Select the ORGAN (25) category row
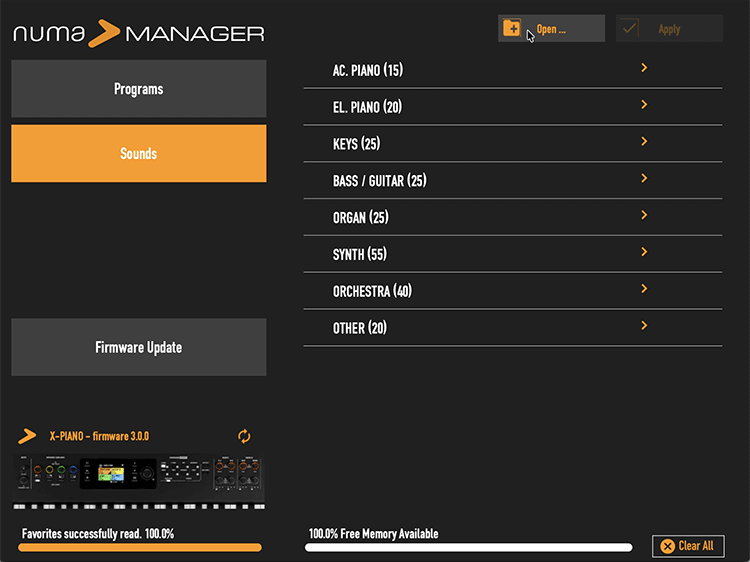This screenshot has width=750, height=562. click(512, 217)
